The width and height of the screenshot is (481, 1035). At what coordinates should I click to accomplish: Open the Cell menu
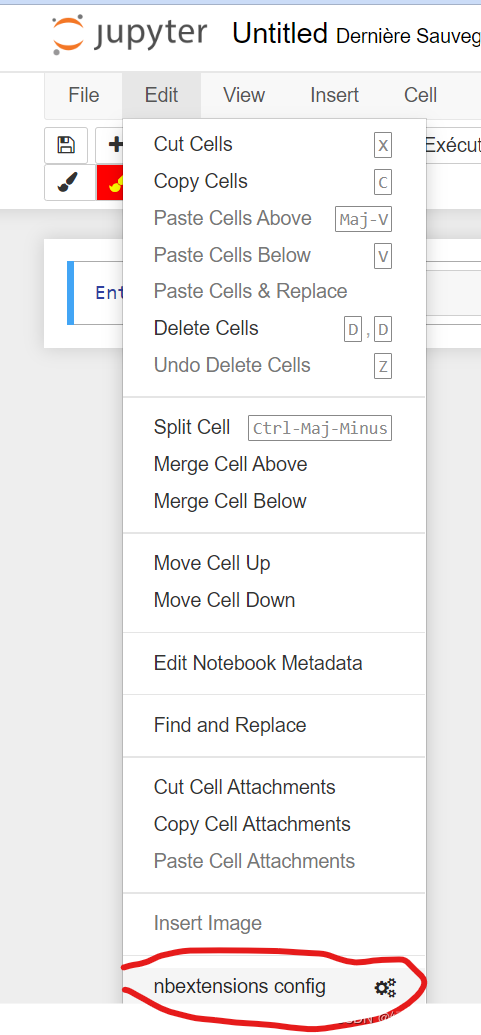(420, 95)
